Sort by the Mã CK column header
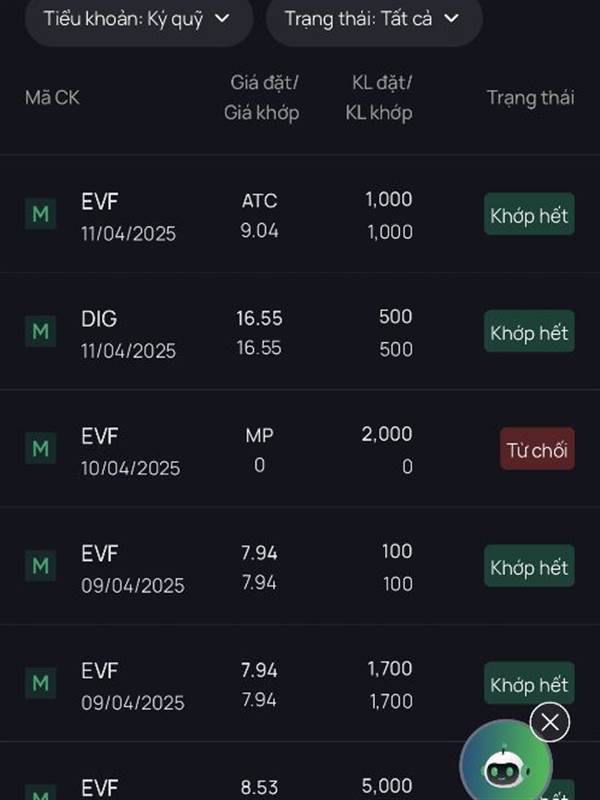600x800 pixels. pyautogui.click(x=52, y=97)
